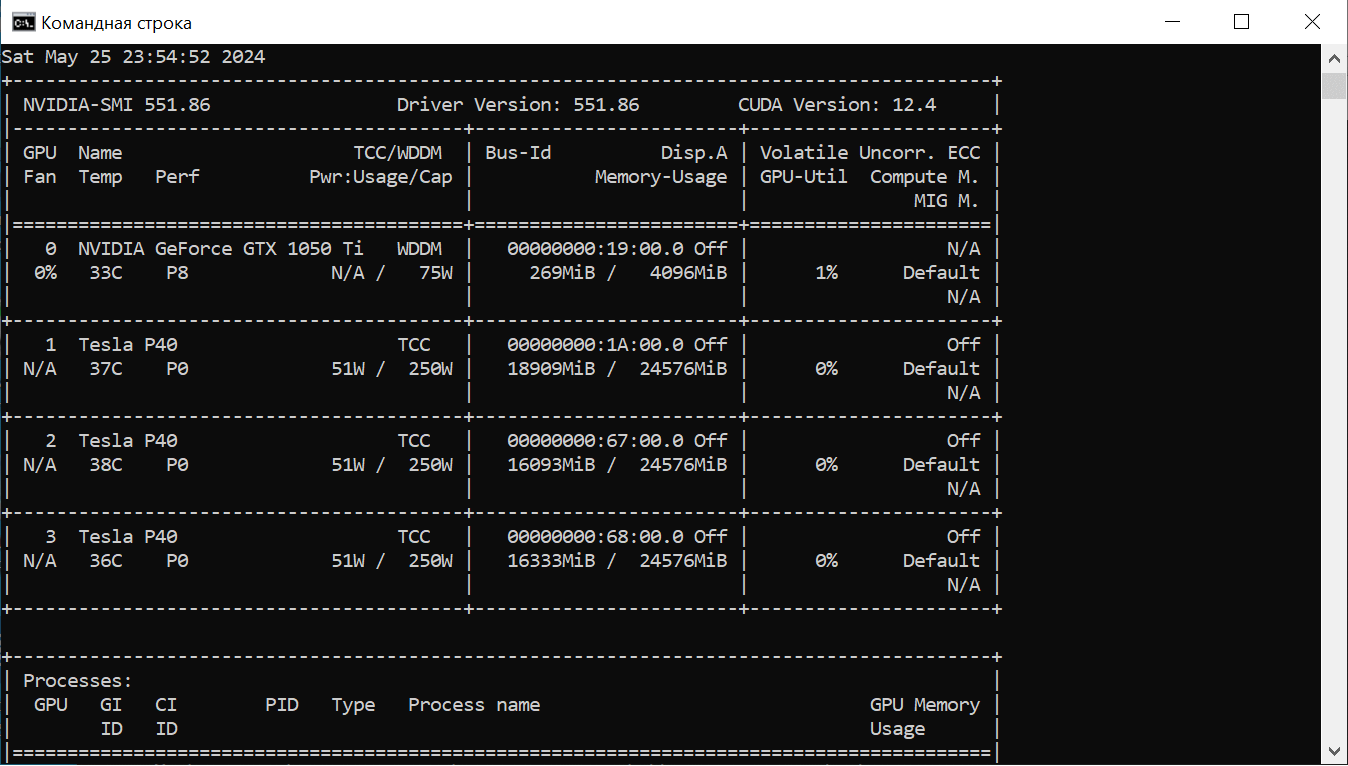This screenshot has width=1348, height=766.
Task: Click bus id '00000000:68:00.0'
Action: [x=595, y=537]
